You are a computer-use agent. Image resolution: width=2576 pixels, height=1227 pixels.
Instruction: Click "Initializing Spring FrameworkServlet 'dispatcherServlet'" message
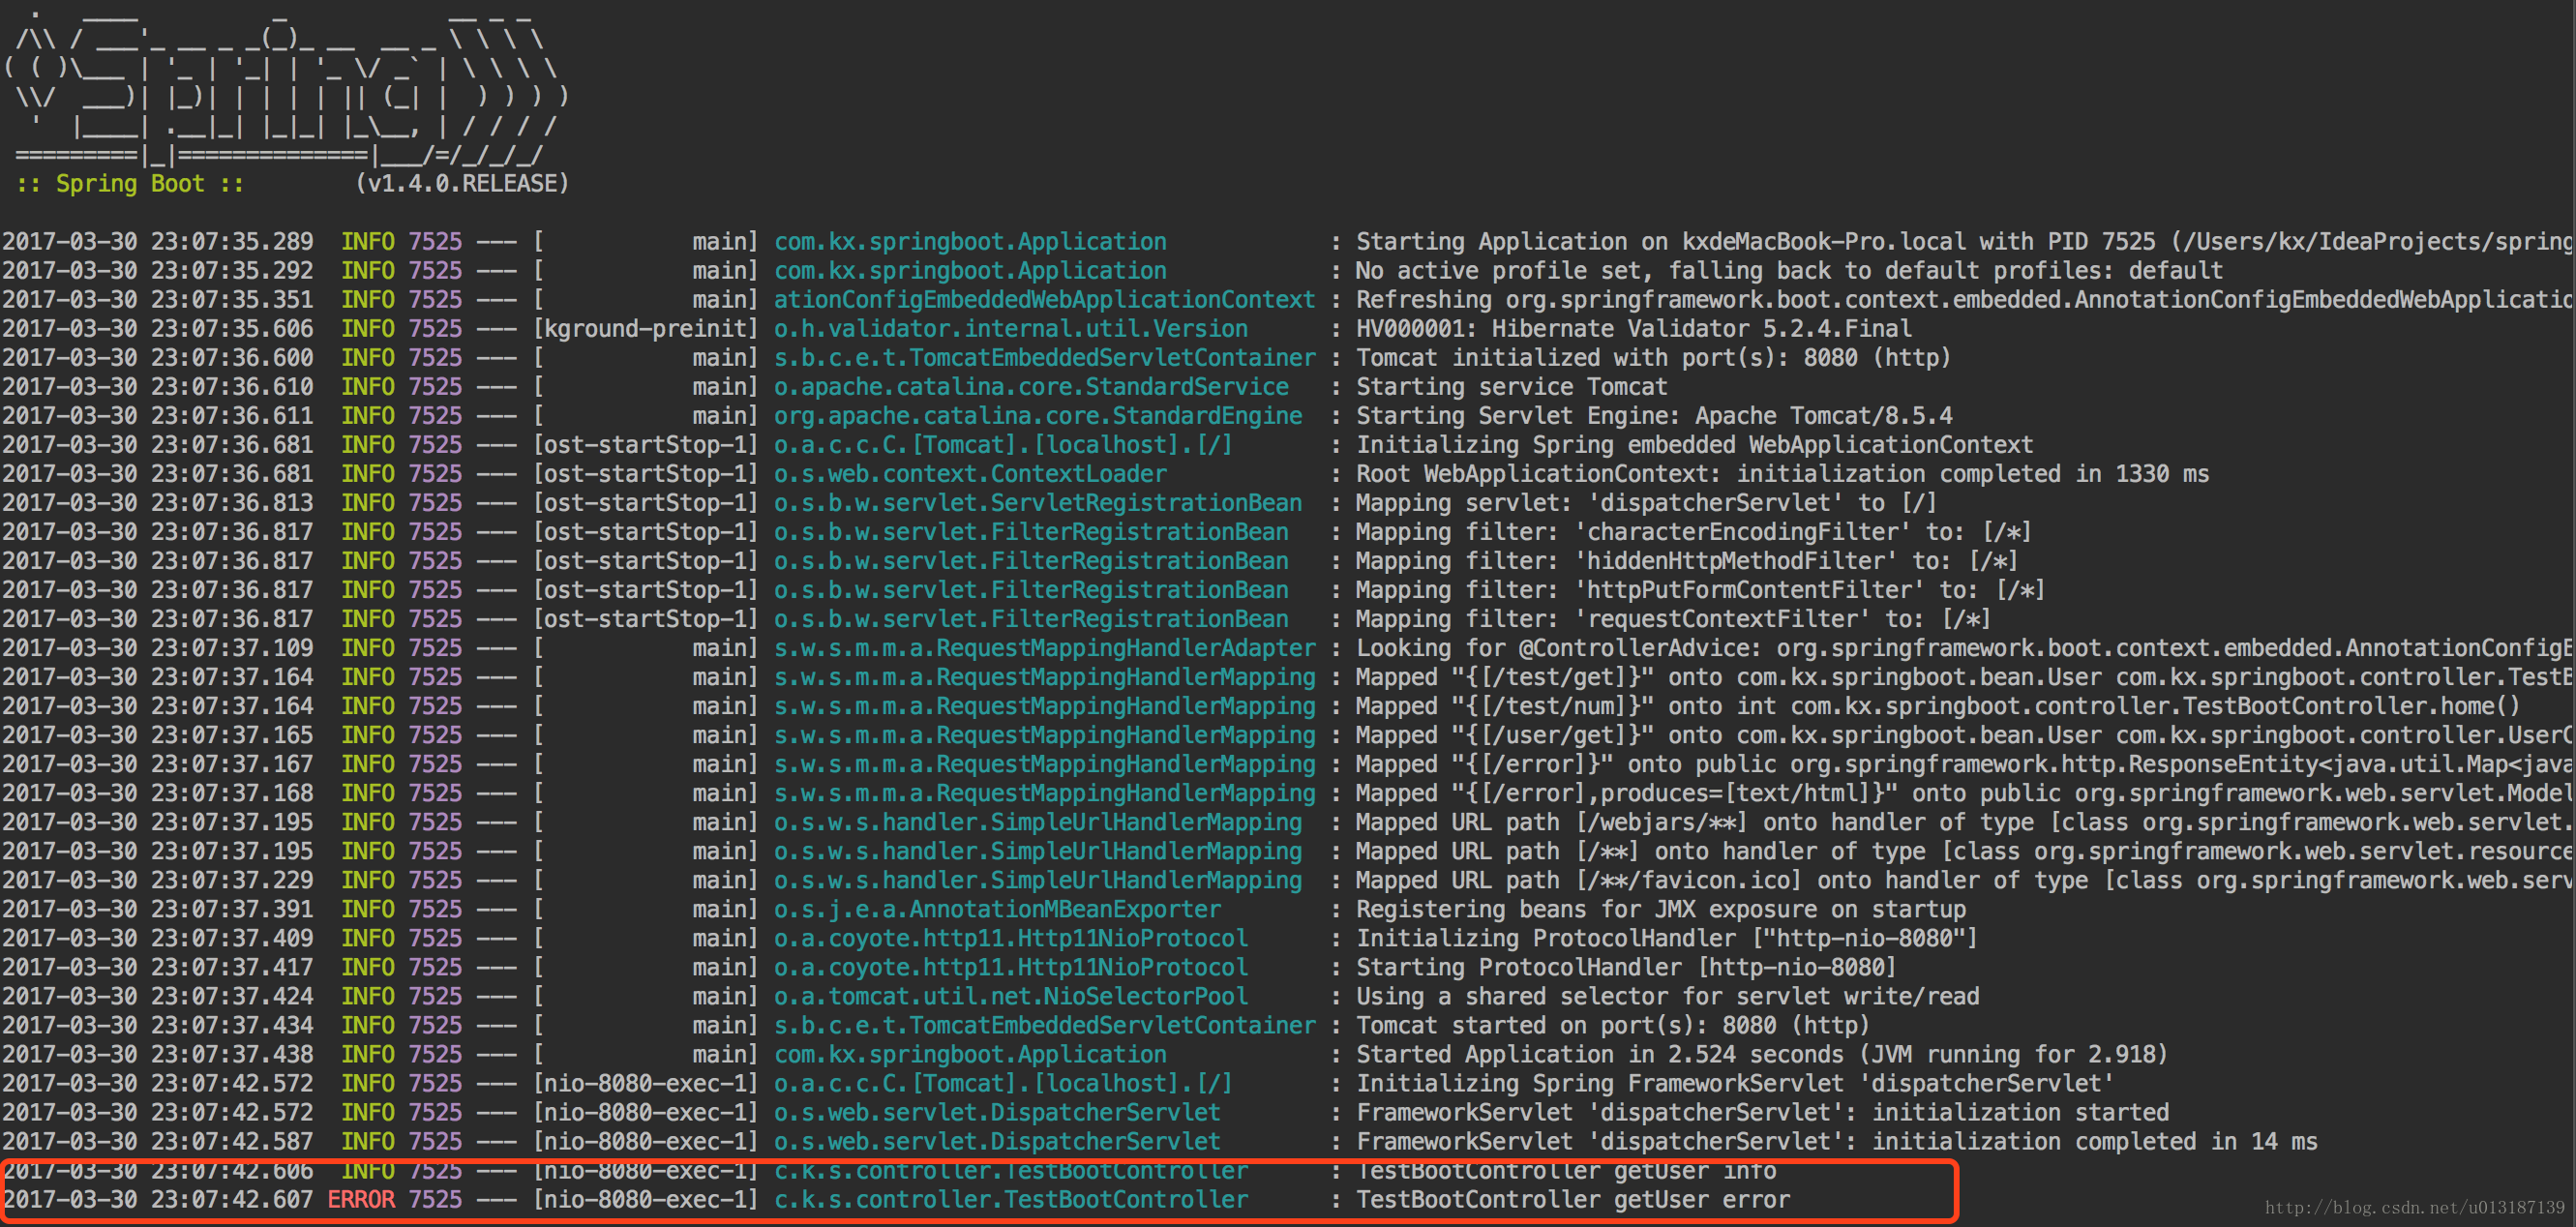[1735, 1083]
